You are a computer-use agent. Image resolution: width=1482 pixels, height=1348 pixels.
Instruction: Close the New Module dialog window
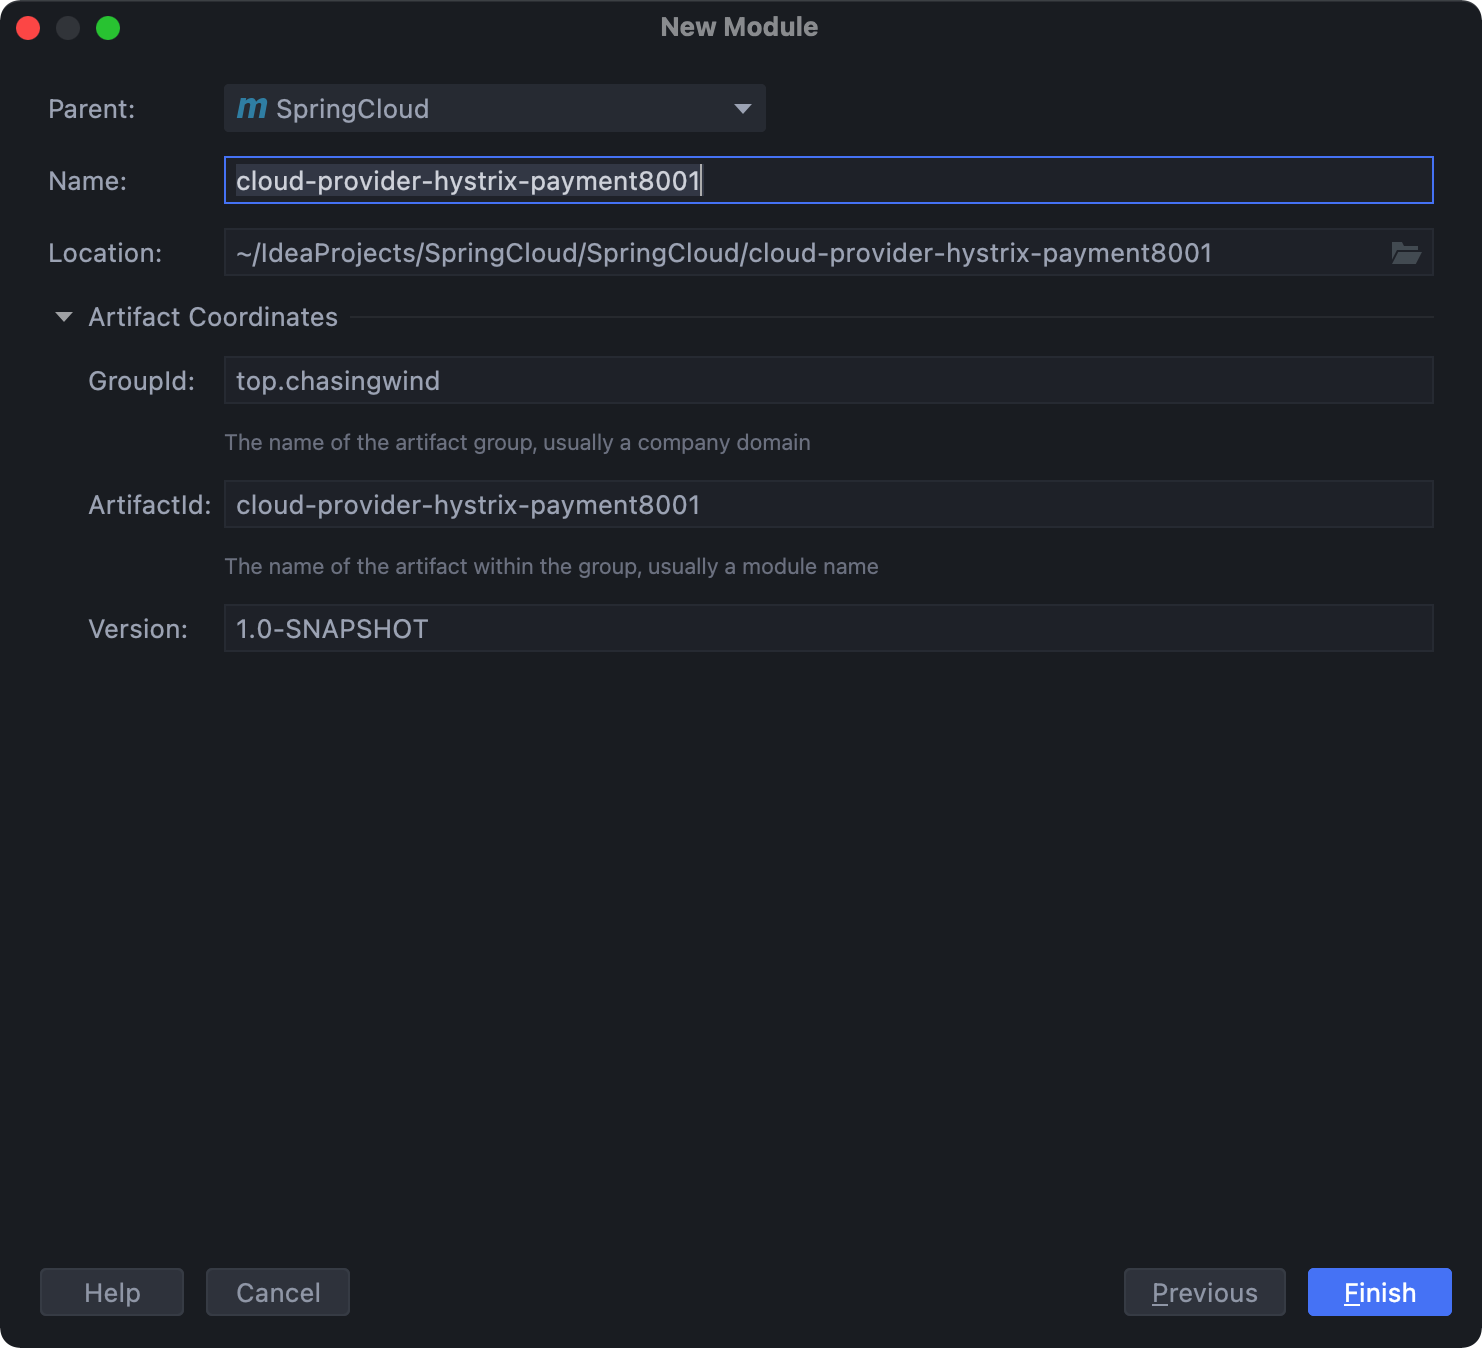click(x=28, y=28)
